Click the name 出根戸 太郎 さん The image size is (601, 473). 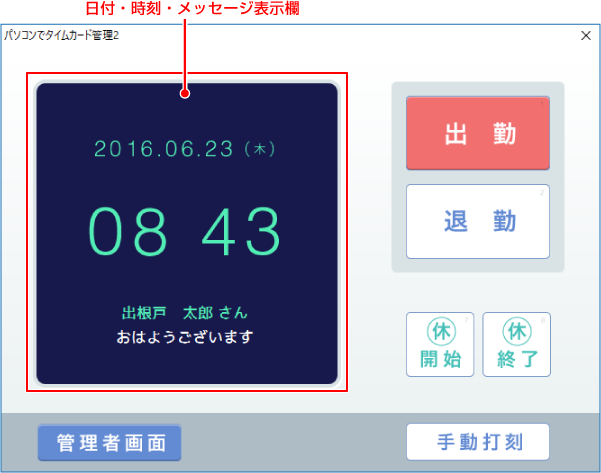185,313
